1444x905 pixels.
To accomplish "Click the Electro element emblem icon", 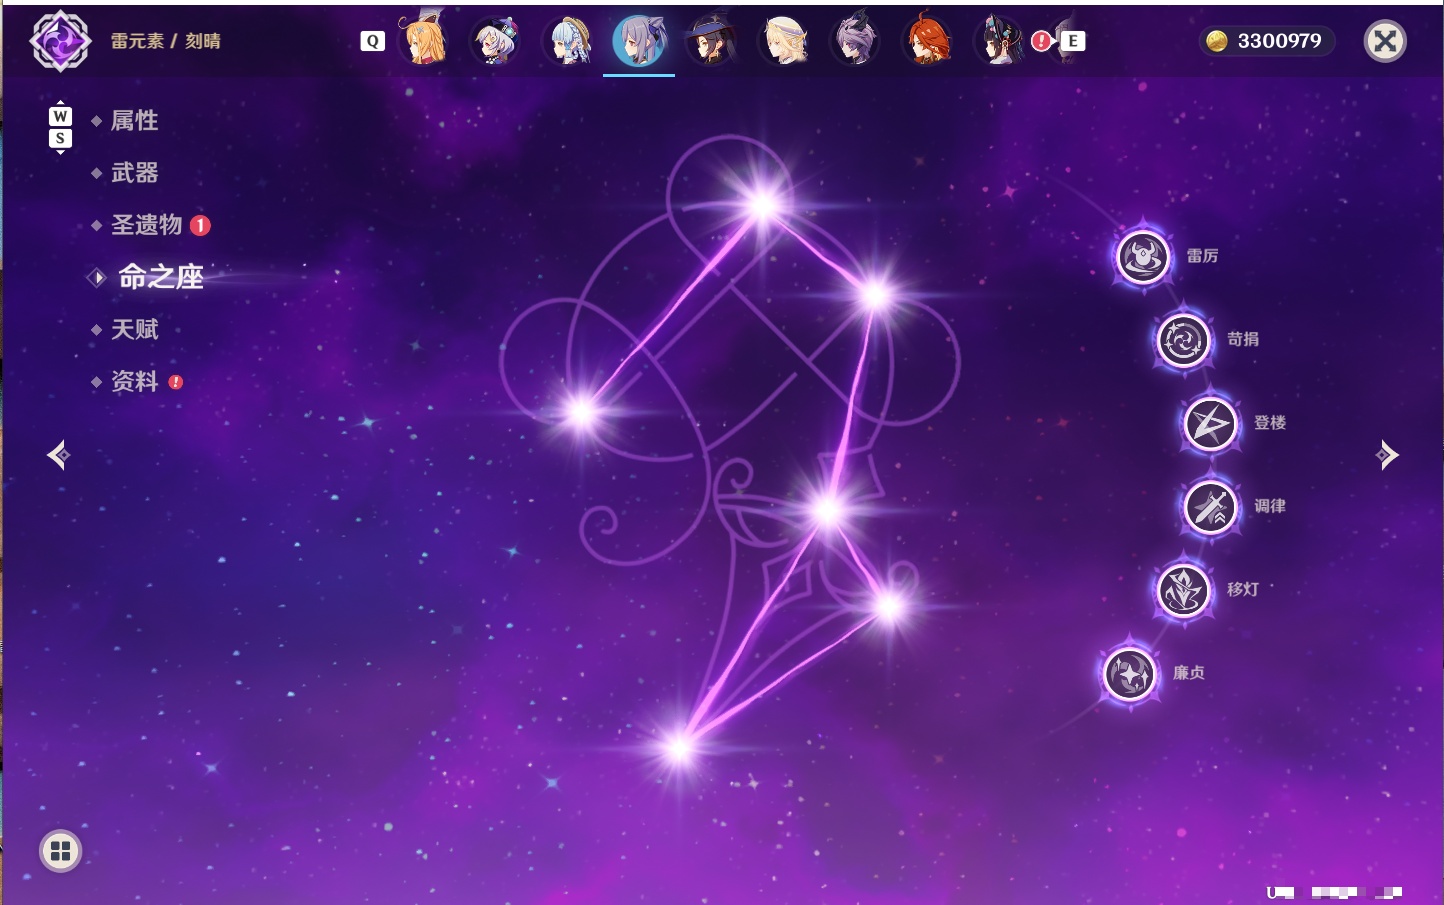I will [60, 41].
